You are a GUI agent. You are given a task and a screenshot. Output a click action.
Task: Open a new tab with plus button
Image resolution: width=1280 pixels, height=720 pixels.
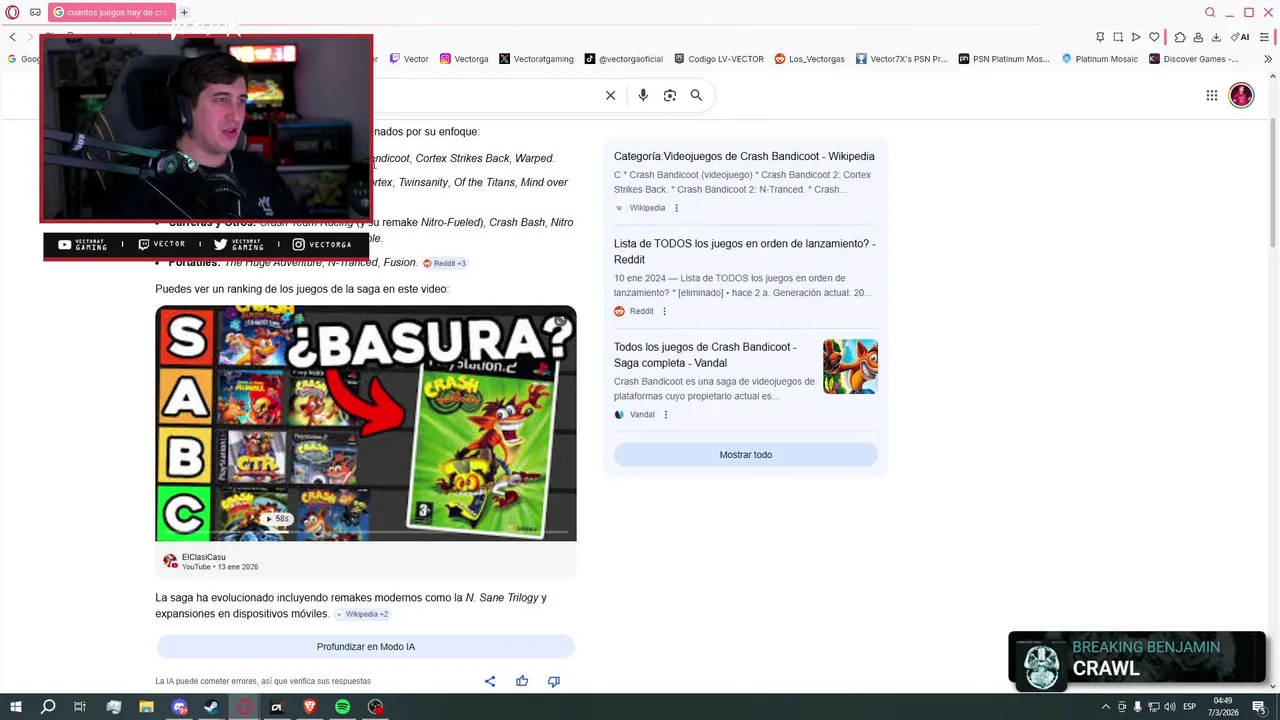(x=184, y=13)
